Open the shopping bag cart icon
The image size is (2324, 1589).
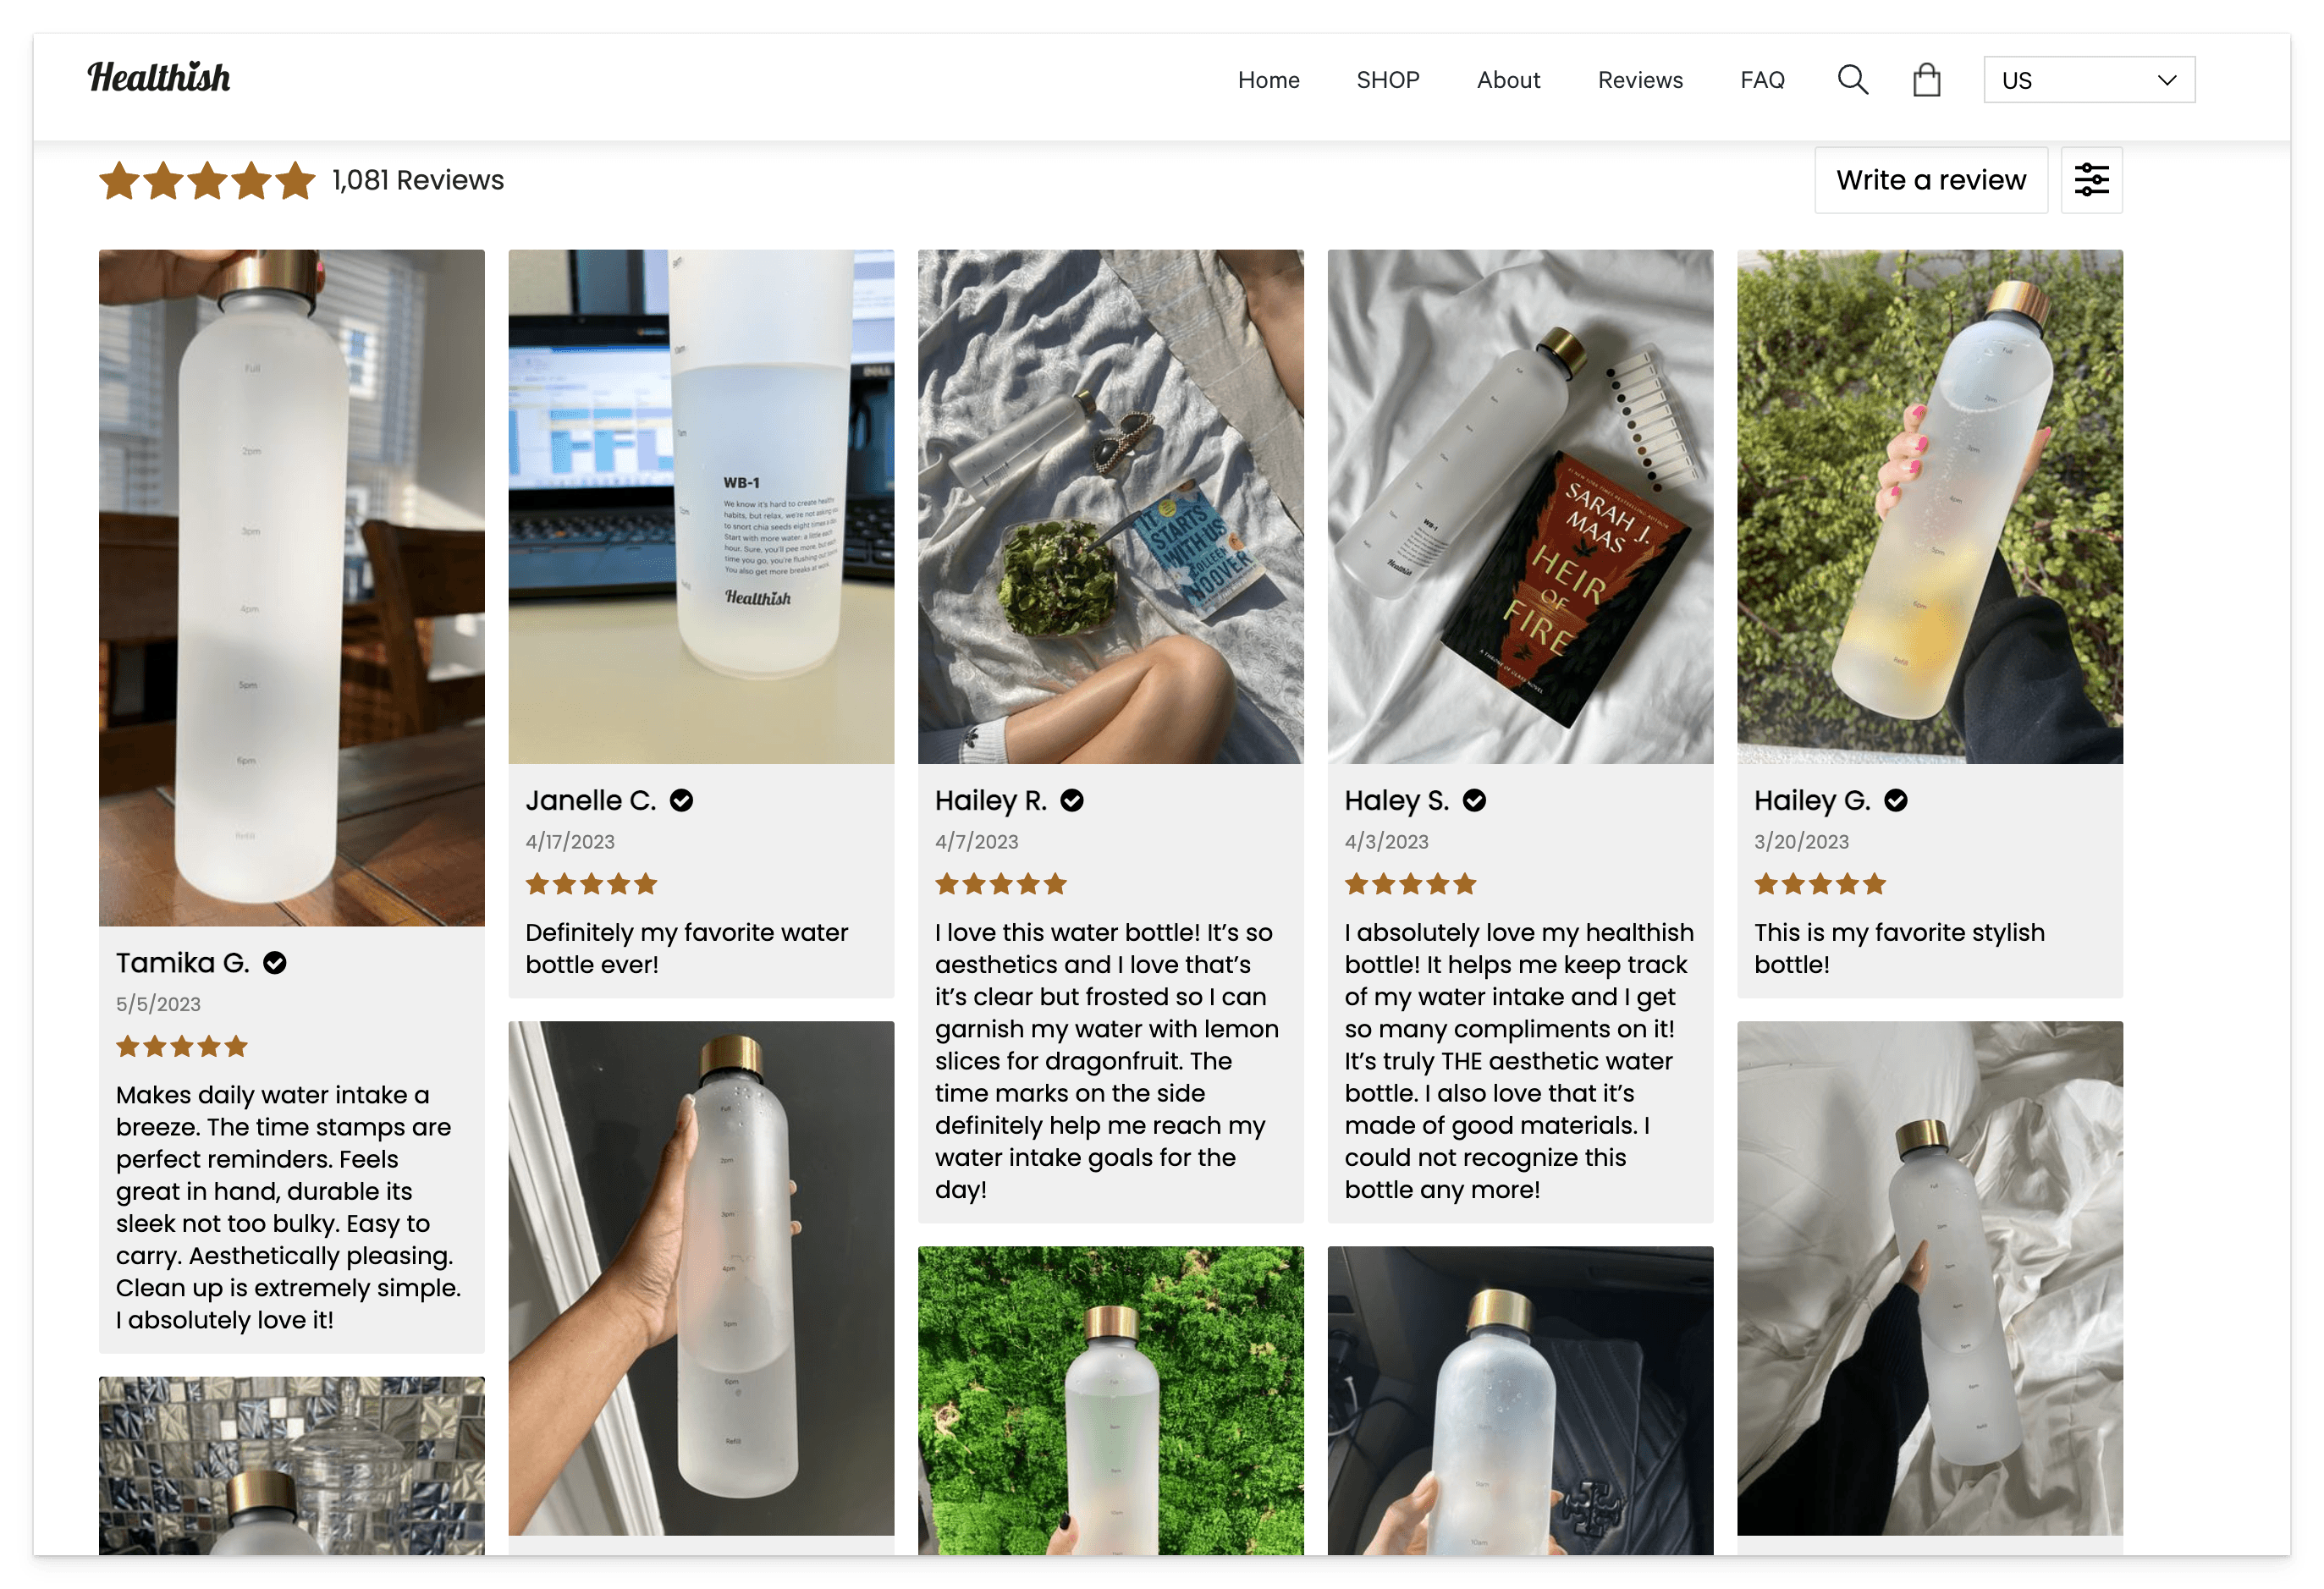point(1926,80)
